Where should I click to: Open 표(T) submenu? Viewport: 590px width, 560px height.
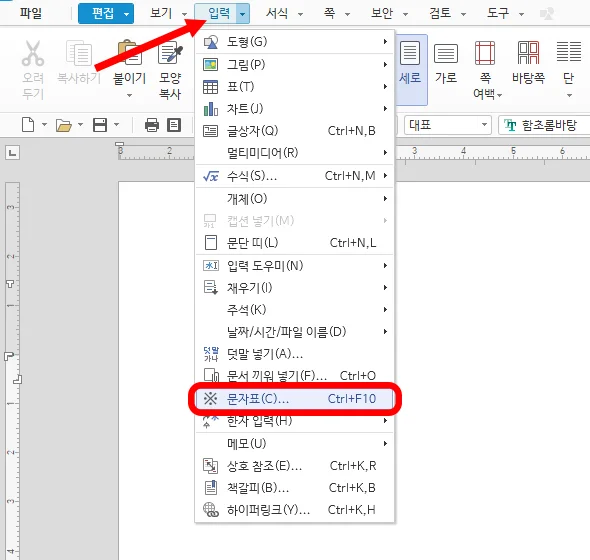click(x=295, y=87)
